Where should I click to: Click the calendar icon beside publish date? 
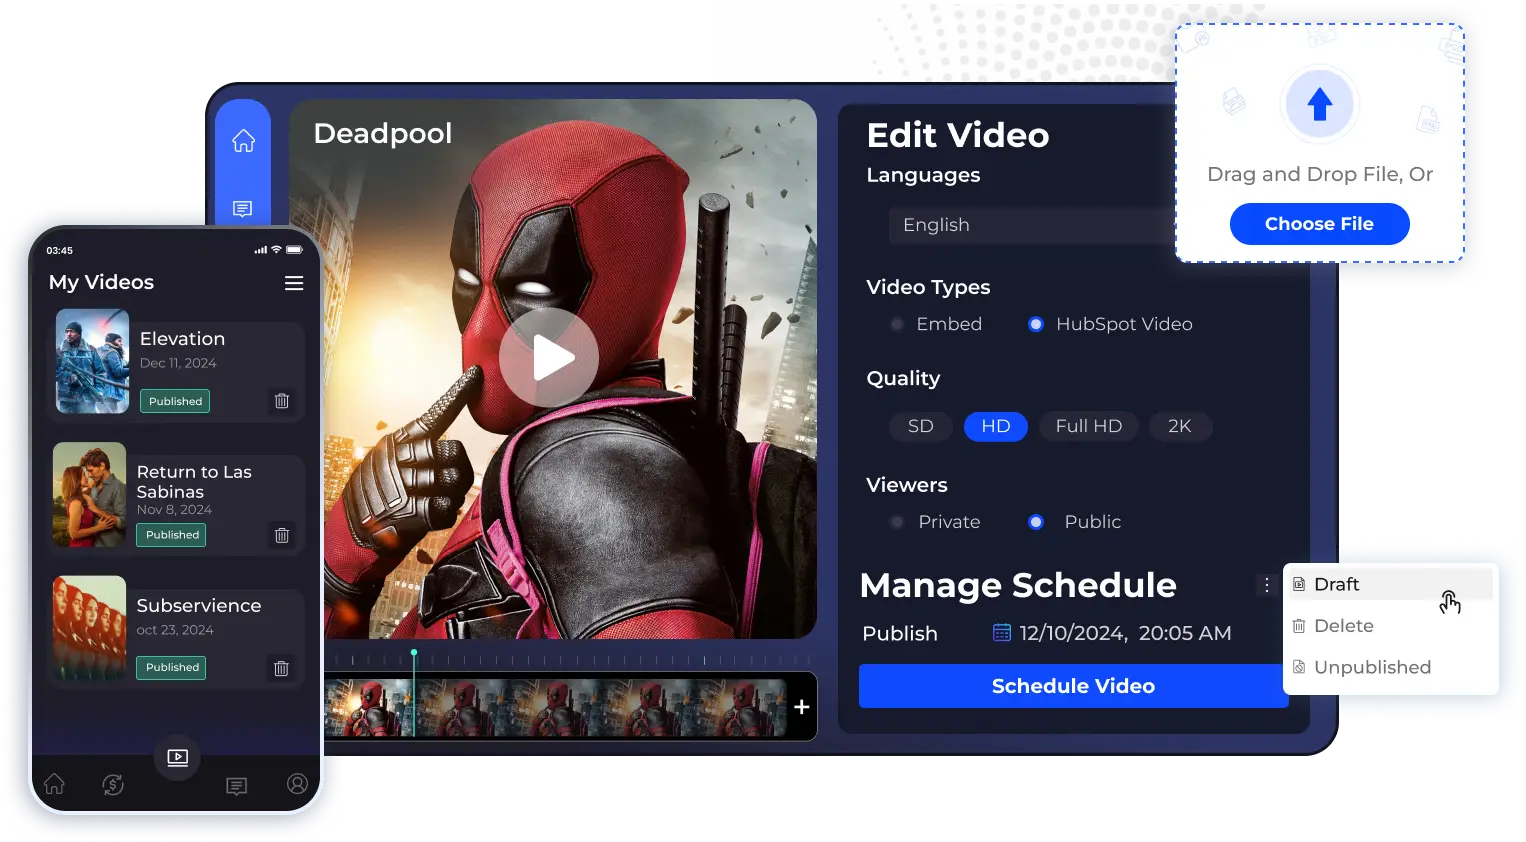click(x=1001, y=632)
